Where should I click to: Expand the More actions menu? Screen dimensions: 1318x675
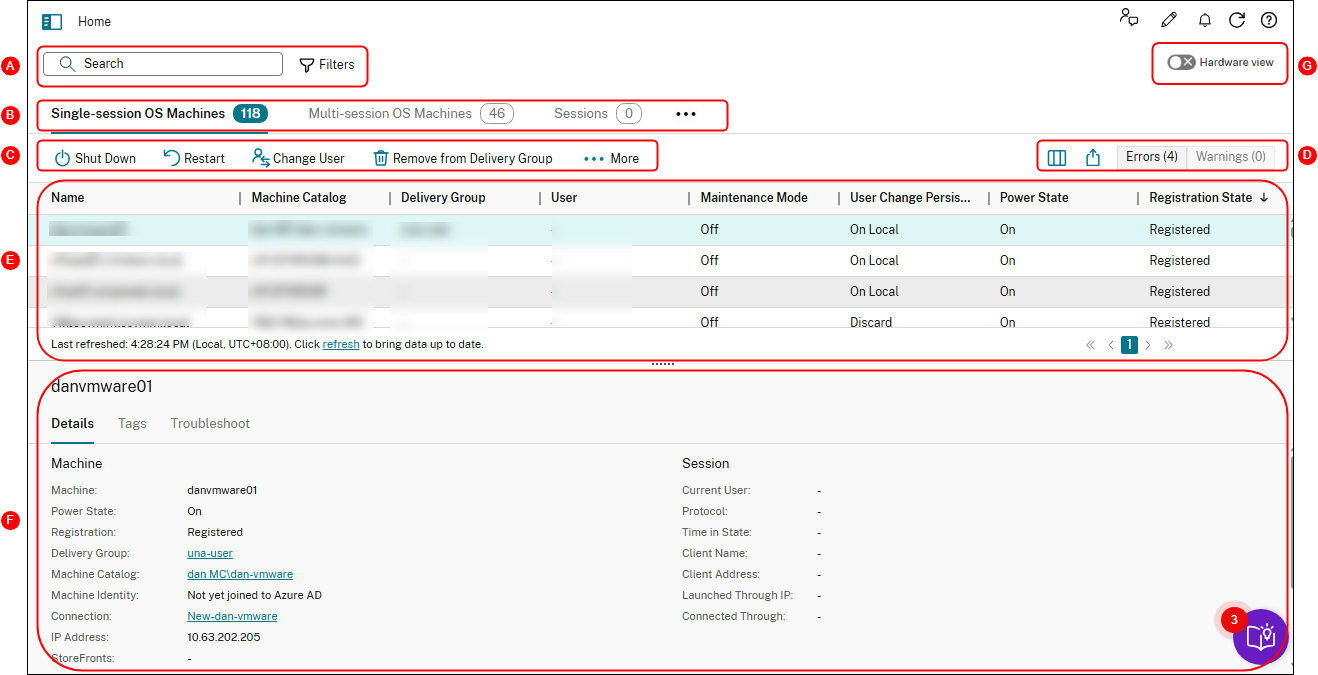coord(611,158)
